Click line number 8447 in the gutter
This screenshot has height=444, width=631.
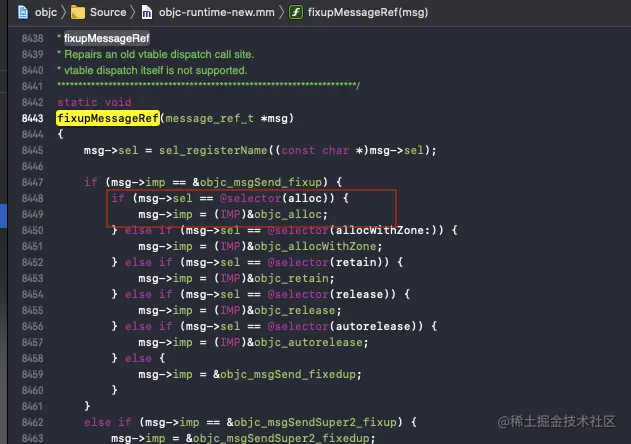click(x=33, y=182)
